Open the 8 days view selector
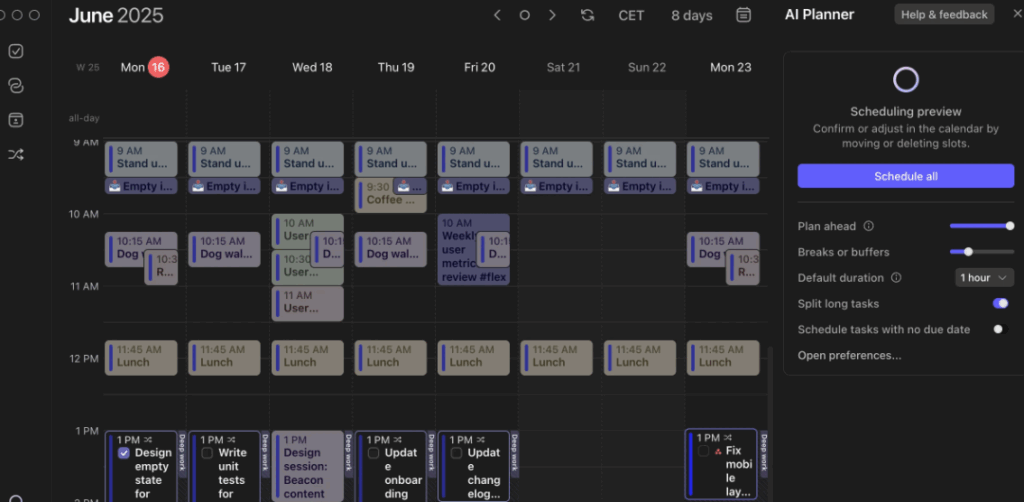This screenshot has width=1024, height=502. point(692,15)
